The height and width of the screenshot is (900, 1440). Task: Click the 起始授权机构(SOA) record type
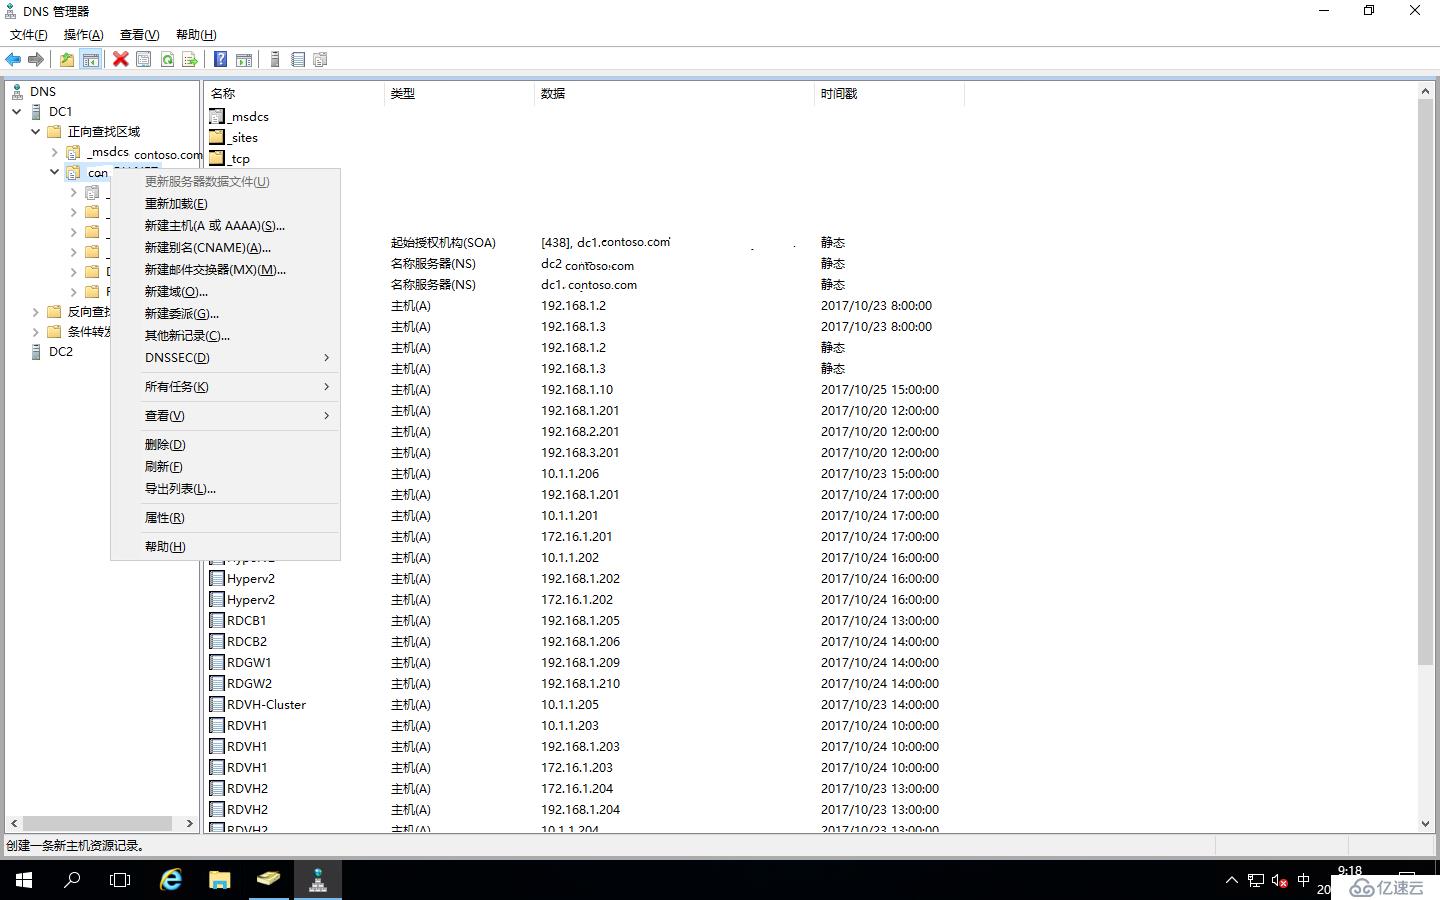coord(443,242)
